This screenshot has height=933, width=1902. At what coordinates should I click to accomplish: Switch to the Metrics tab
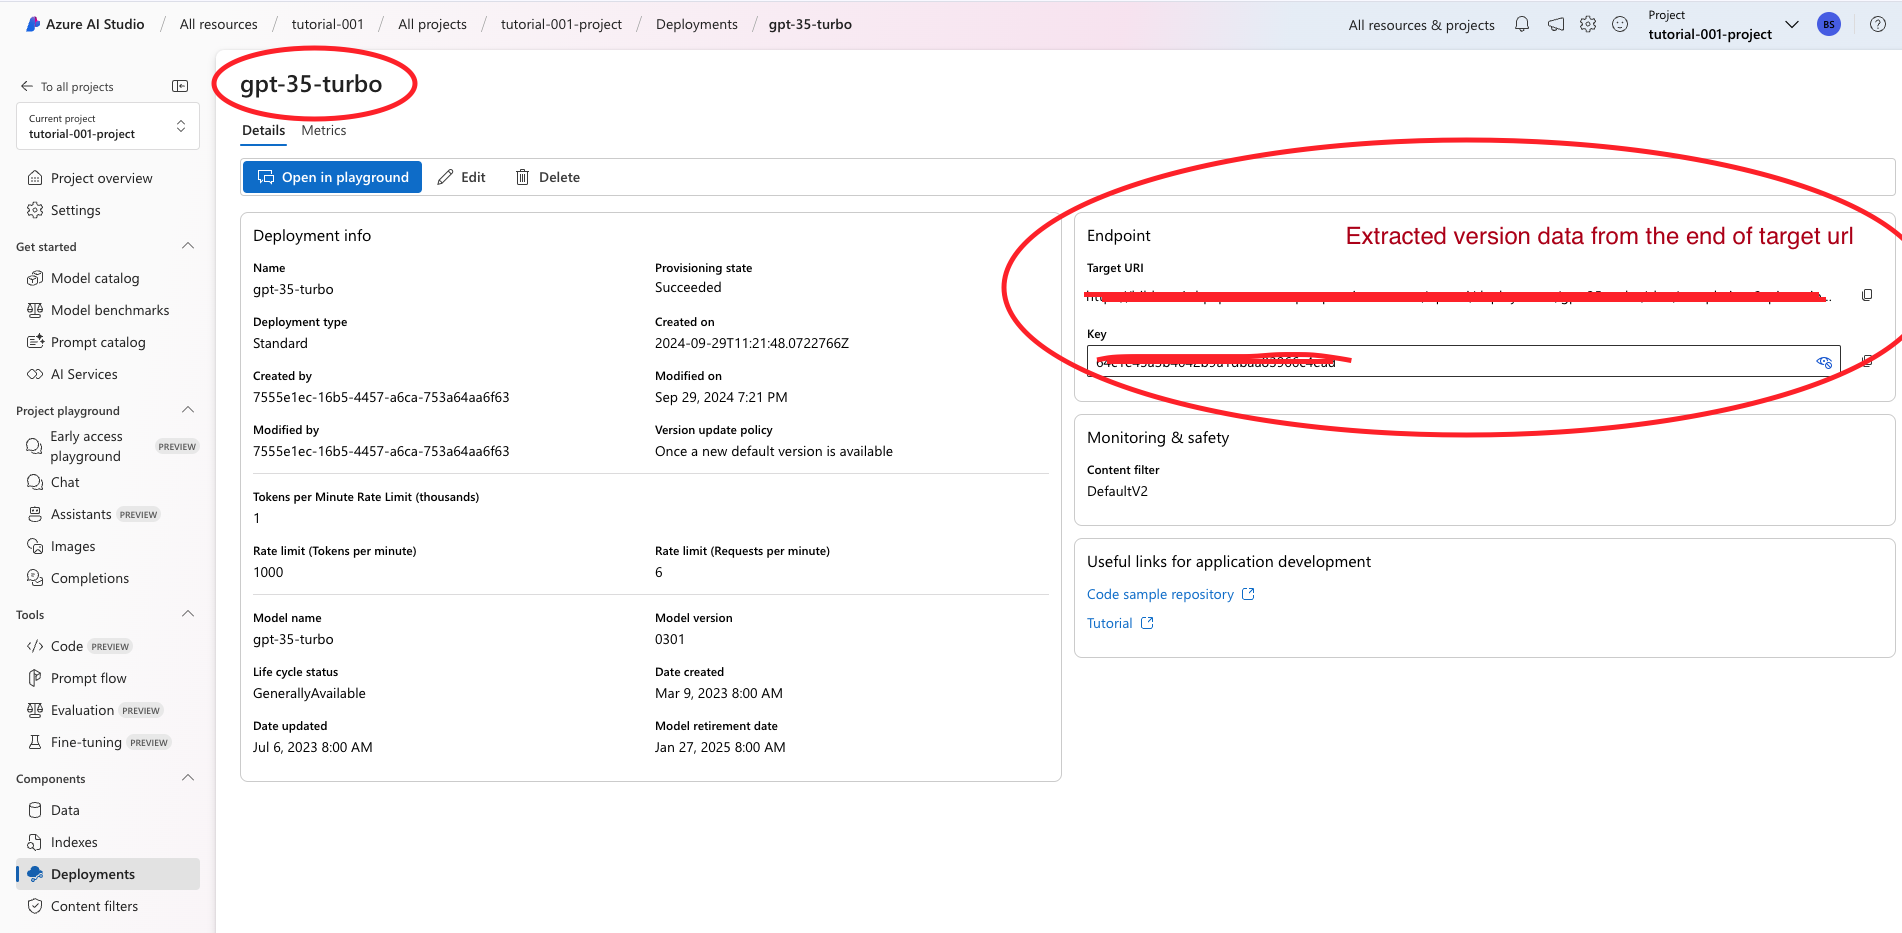coord(324,130)
